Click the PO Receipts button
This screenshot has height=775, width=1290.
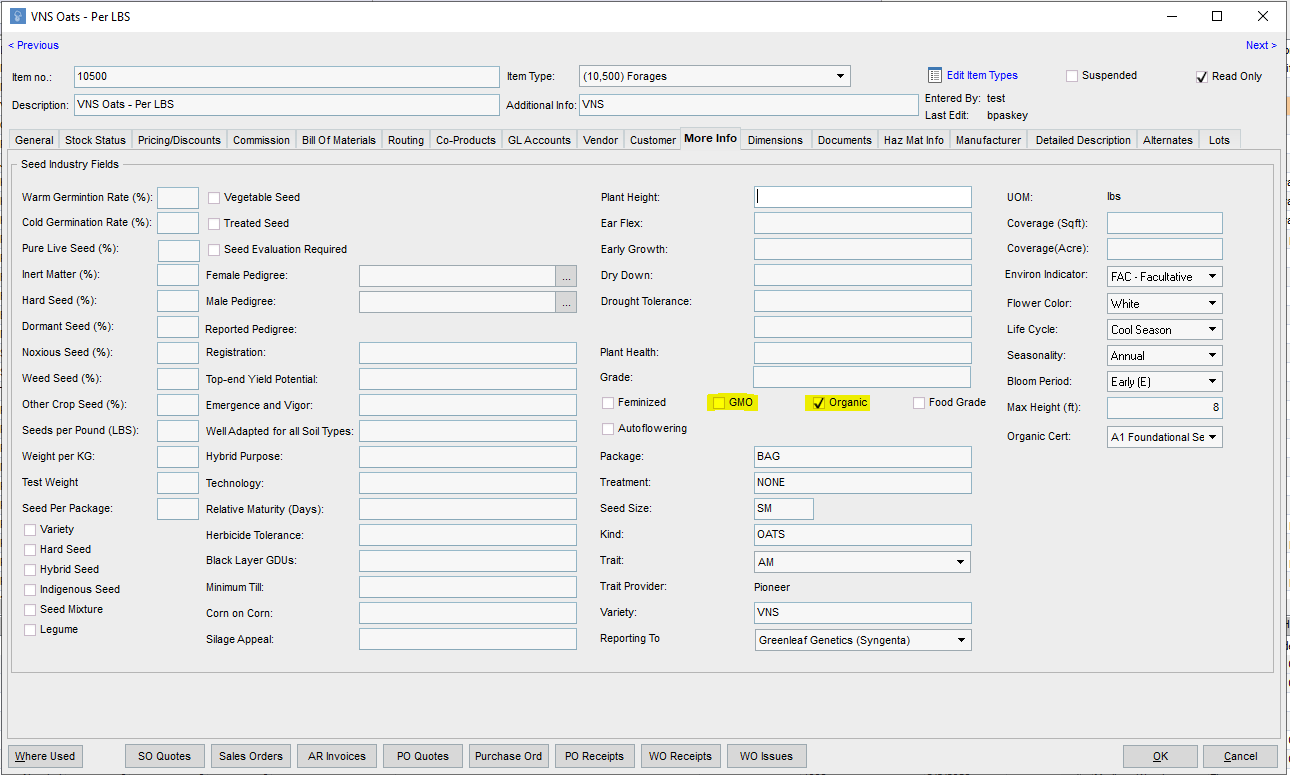pos(594,756)
